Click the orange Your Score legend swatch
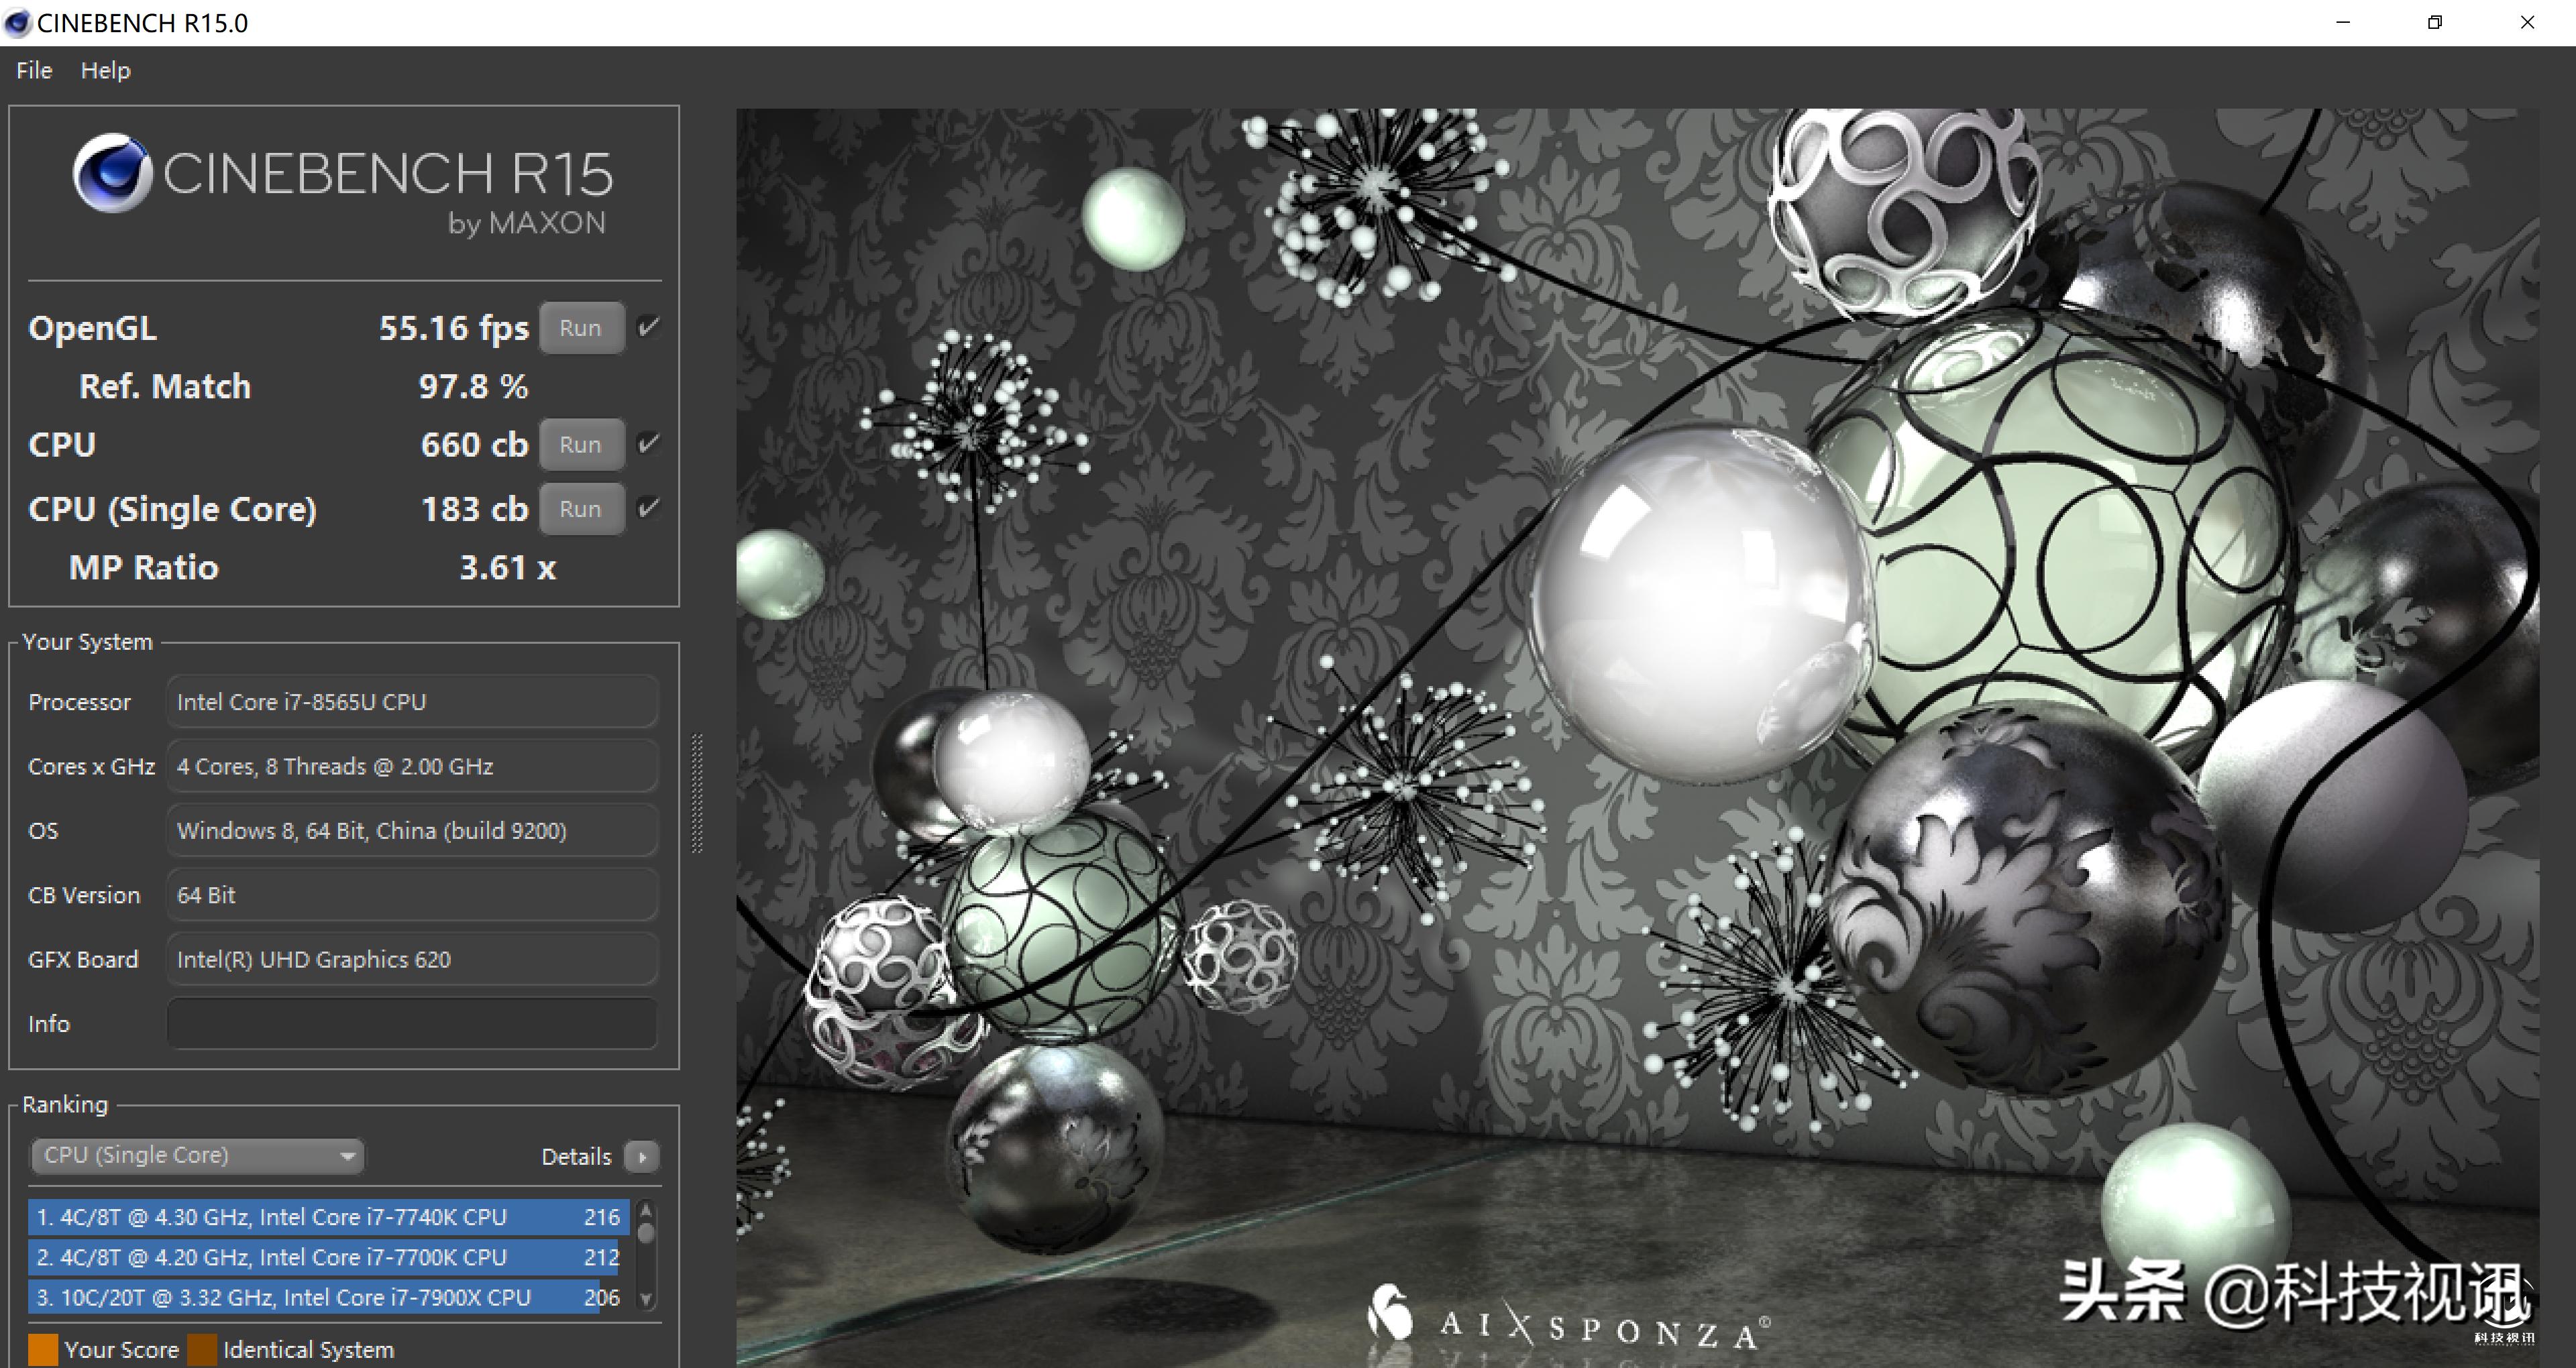2576x1368 pixels. coord(43,1350)
